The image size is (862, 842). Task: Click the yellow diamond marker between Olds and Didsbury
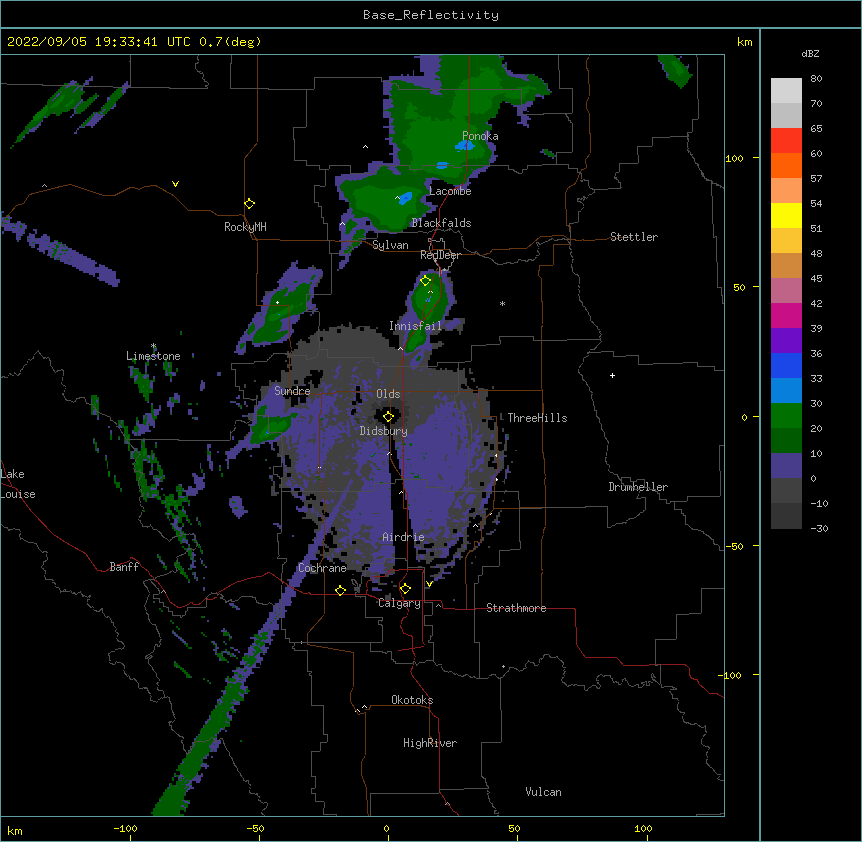389,416
